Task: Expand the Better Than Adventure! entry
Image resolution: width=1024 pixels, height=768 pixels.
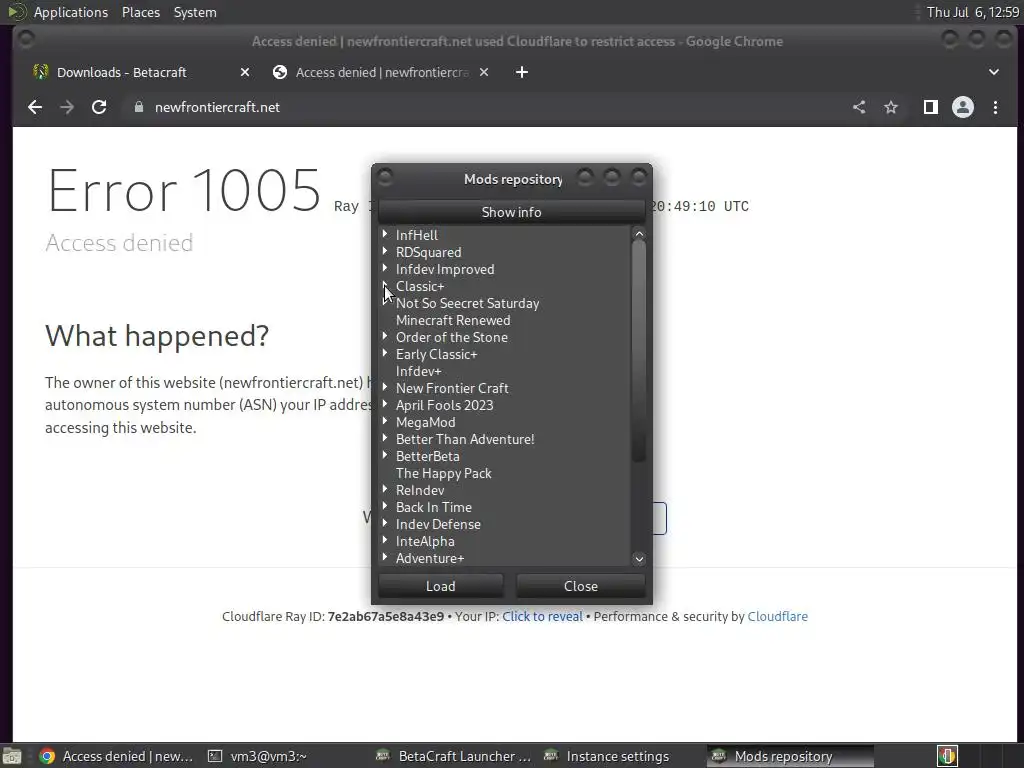Action: [385, 438]
